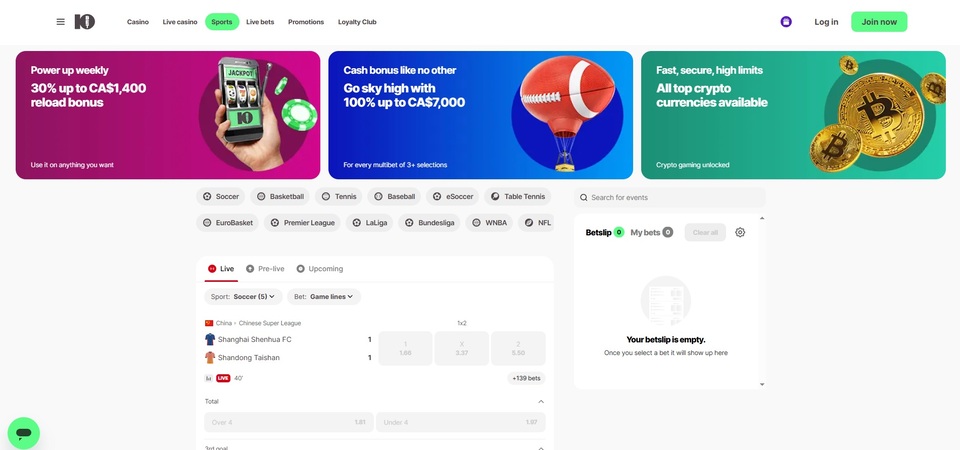This screenshot has width=960, height=450.
Task: Choose the NFL league chip
Action: 536,223
